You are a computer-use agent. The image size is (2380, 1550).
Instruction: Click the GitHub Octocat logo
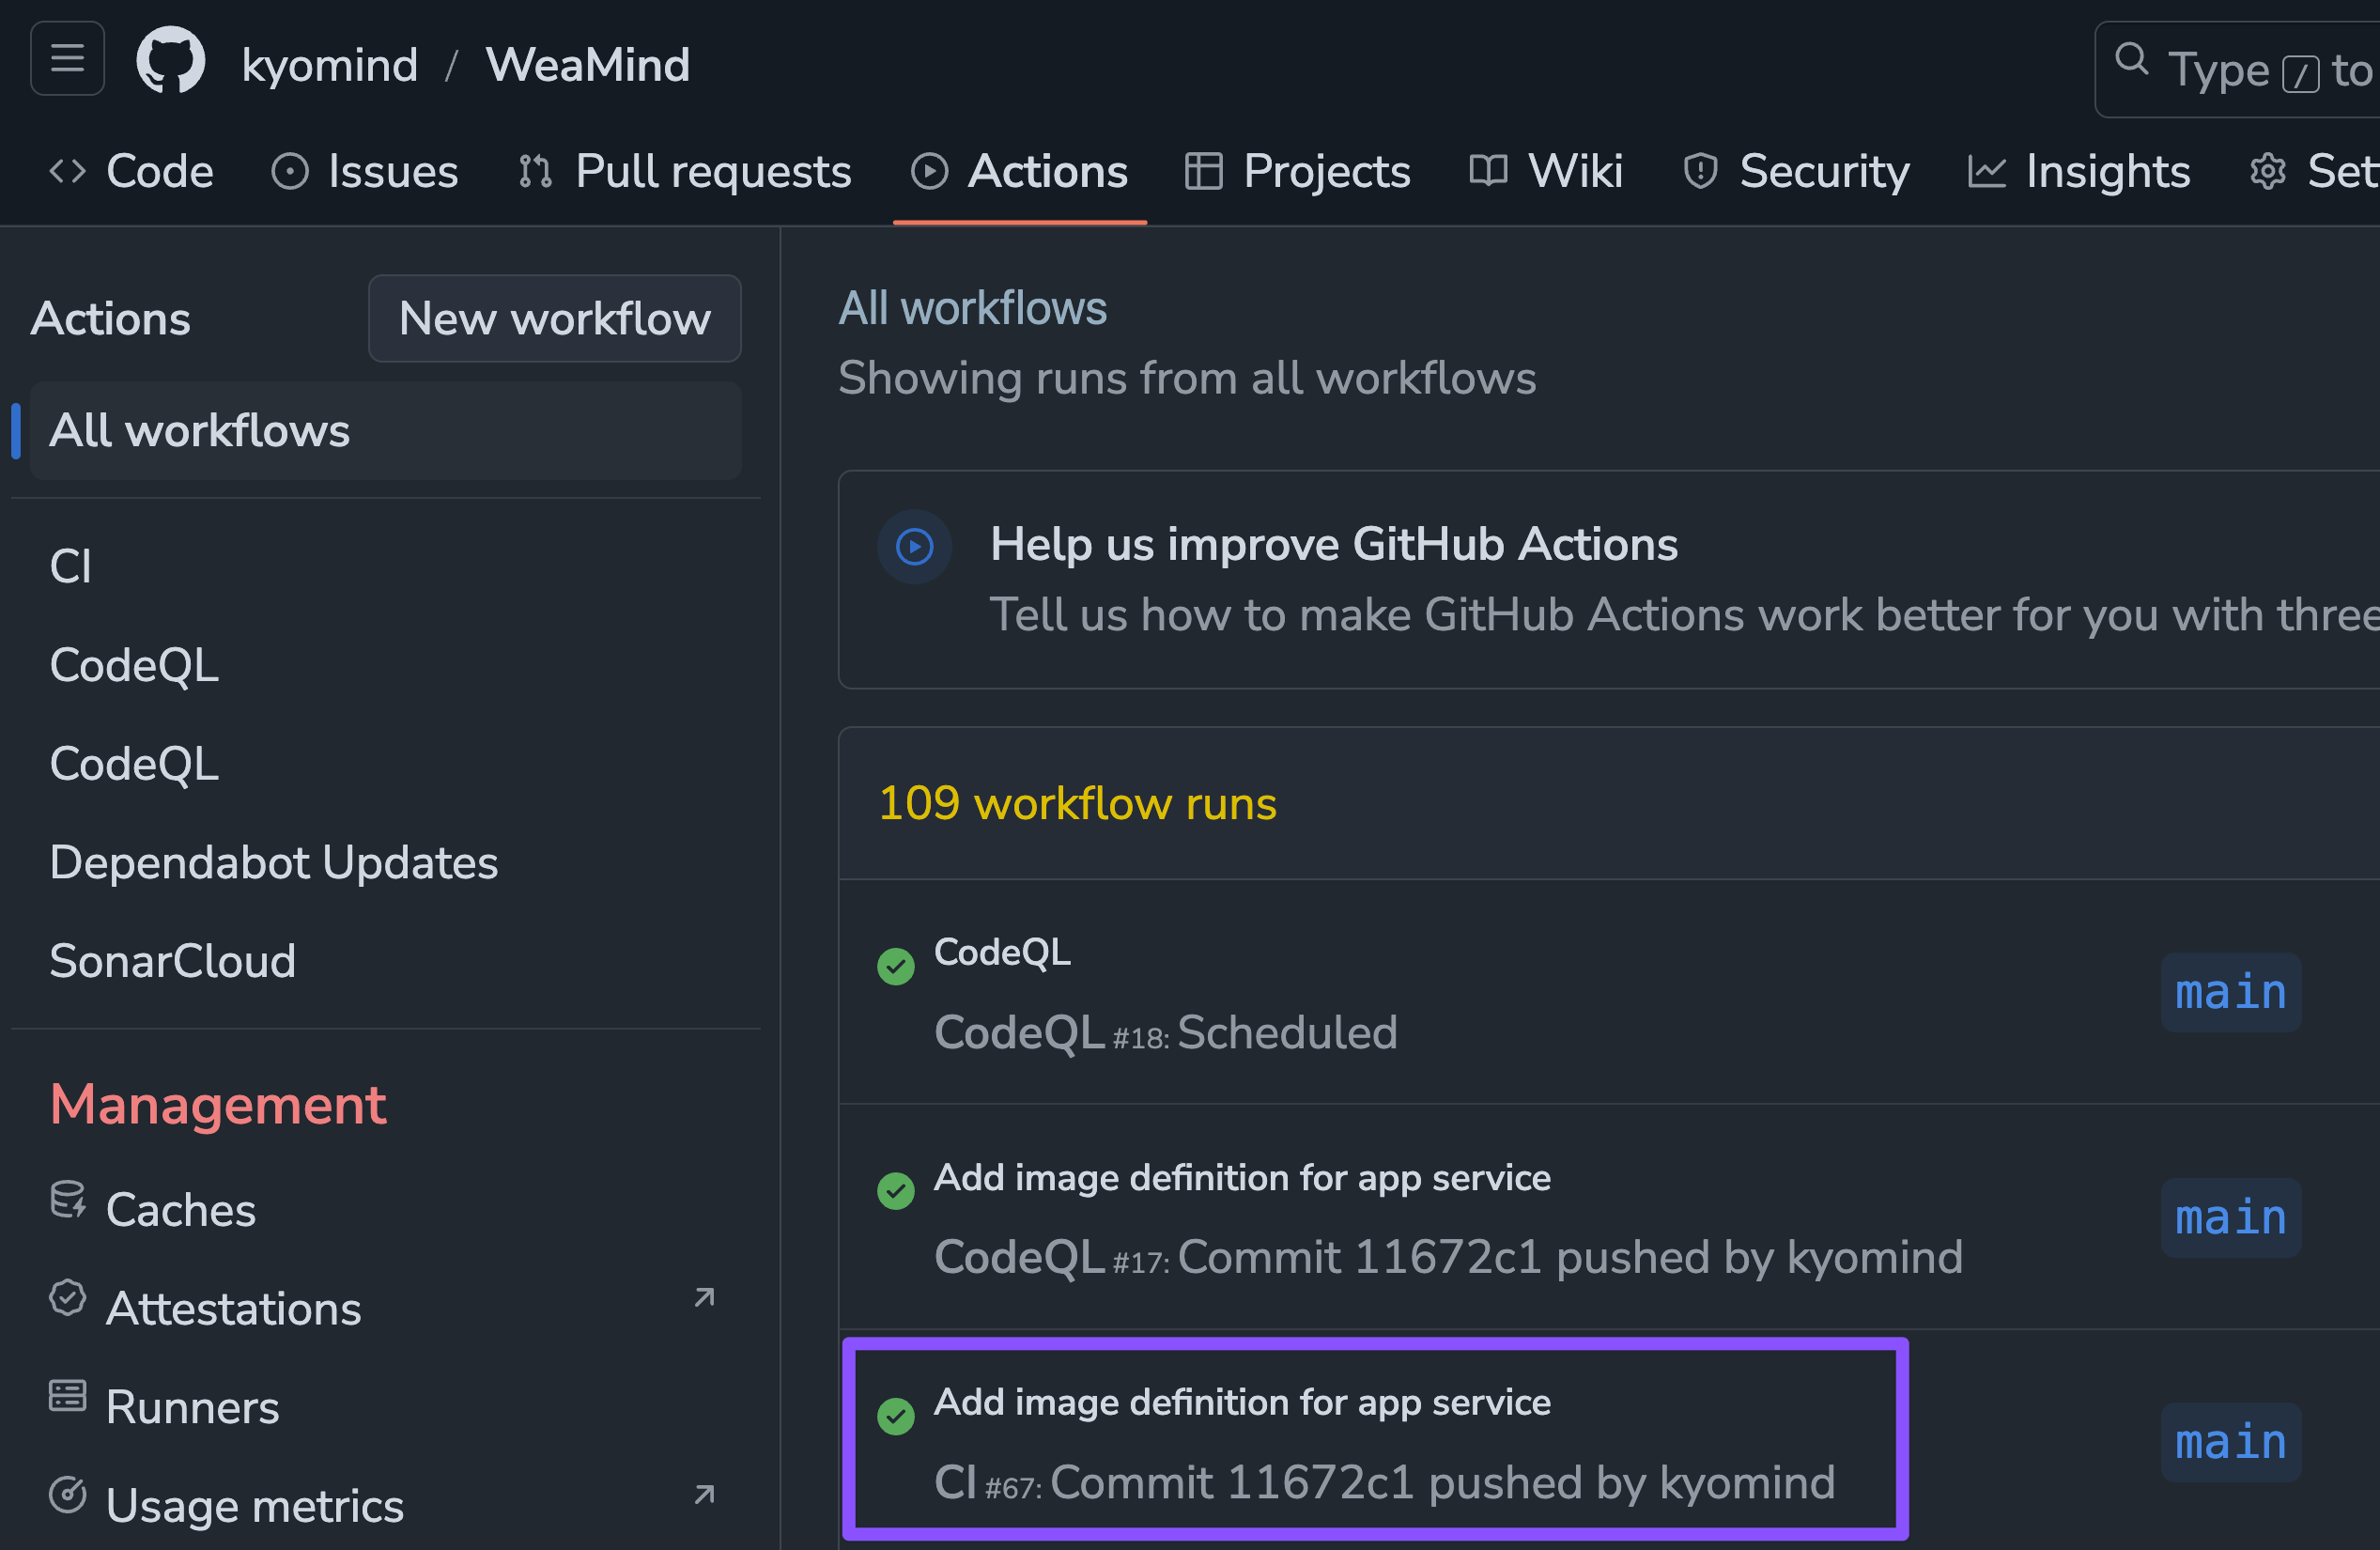tap(171, 60)
